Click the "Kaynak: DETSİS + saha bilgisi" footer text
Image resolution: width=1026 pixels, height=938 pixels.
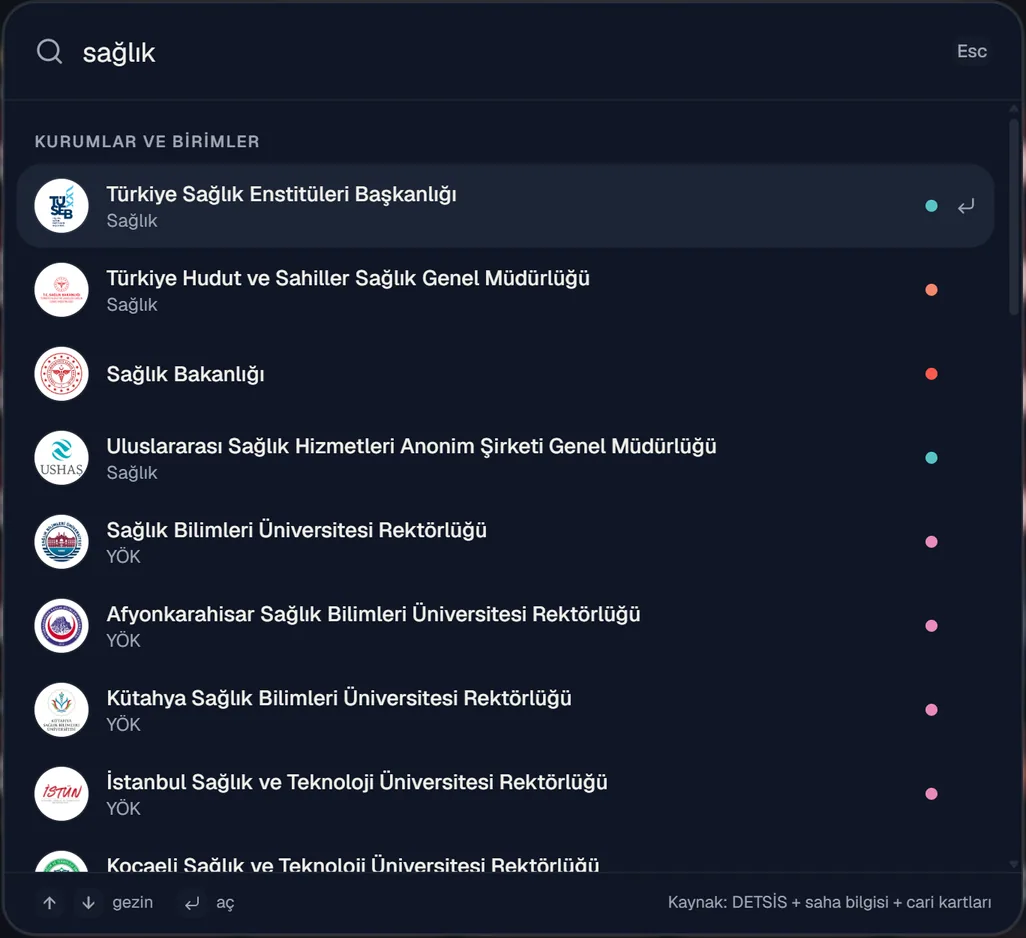tap(829, 903)
